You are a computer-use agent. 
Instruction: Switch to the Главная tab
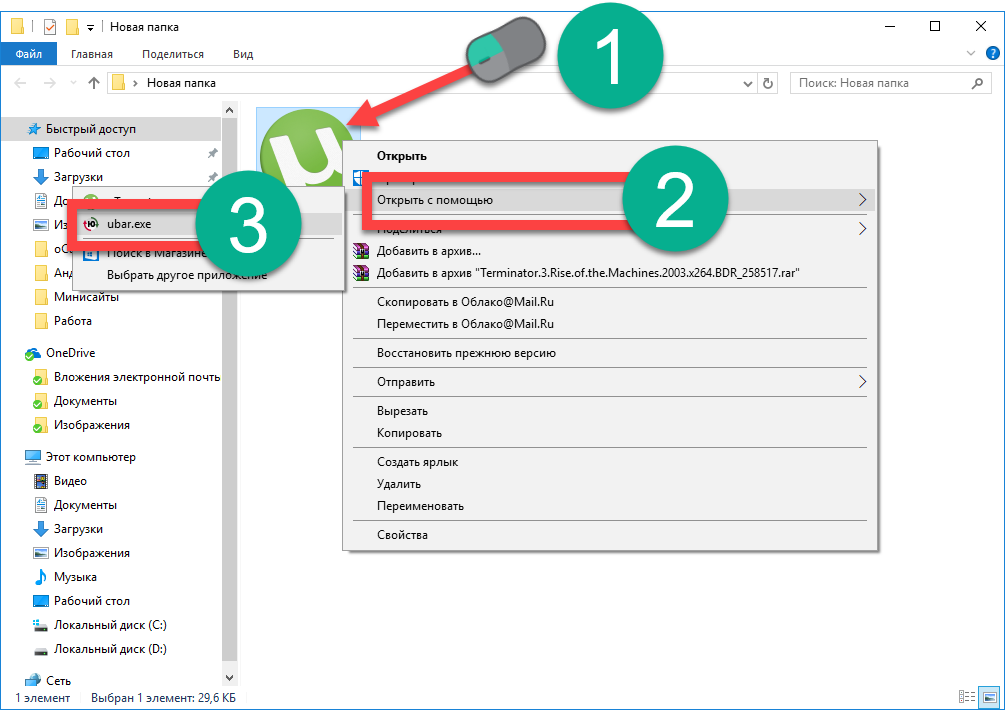92,54
